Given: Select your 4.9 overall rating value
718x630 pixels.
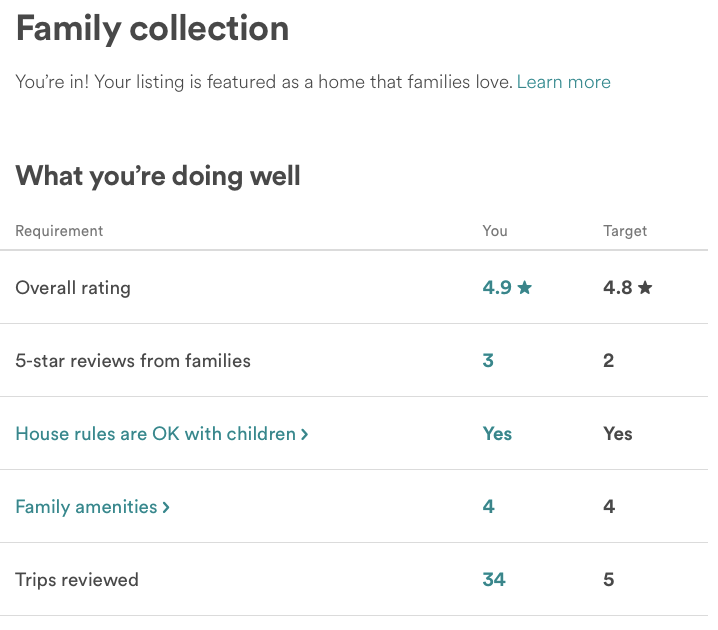Looking at the screenshot, I should point(497,288).
